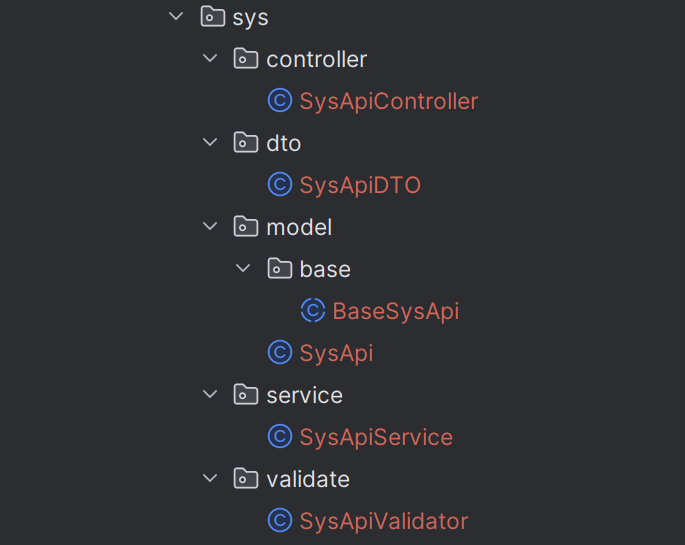Click the SysApiValidator class icon

(x=280, y=521)
